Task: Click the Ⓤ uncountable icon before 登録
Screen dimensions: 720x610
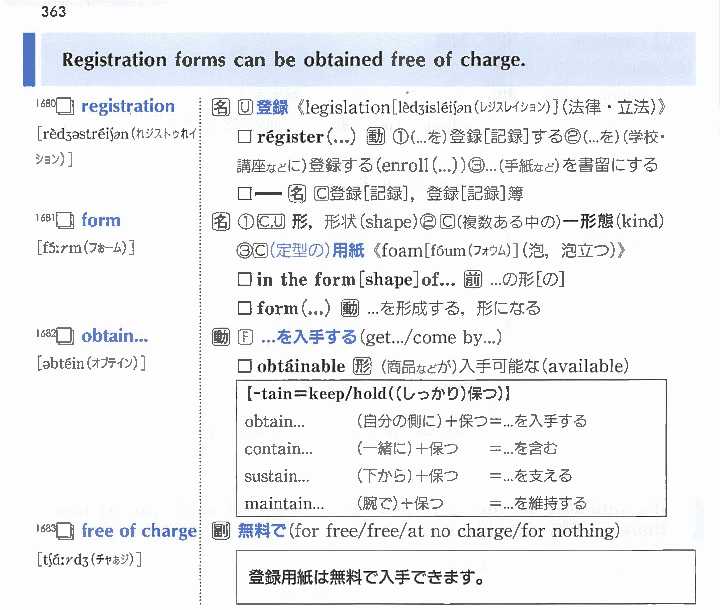Action: [x=244, y=107]
